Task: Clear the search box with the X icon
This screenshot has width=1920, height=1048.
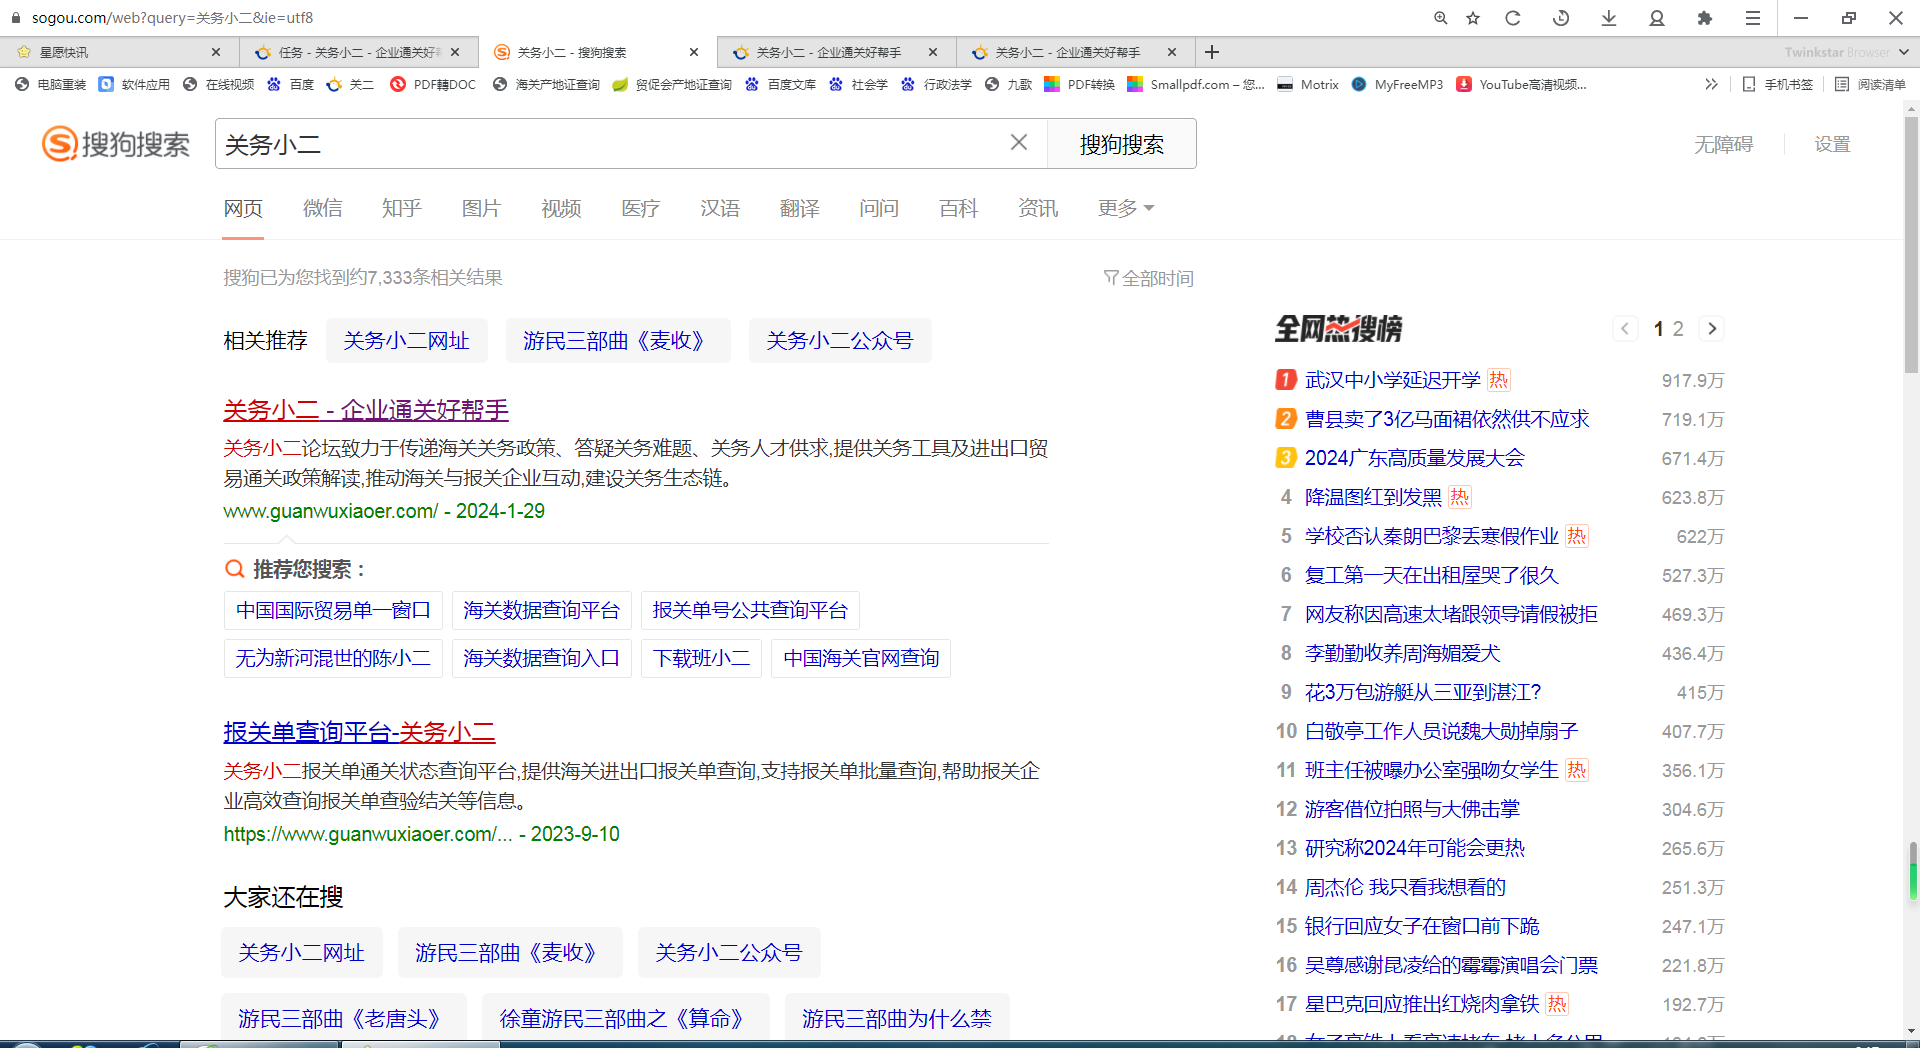Action: point(1019,143)
